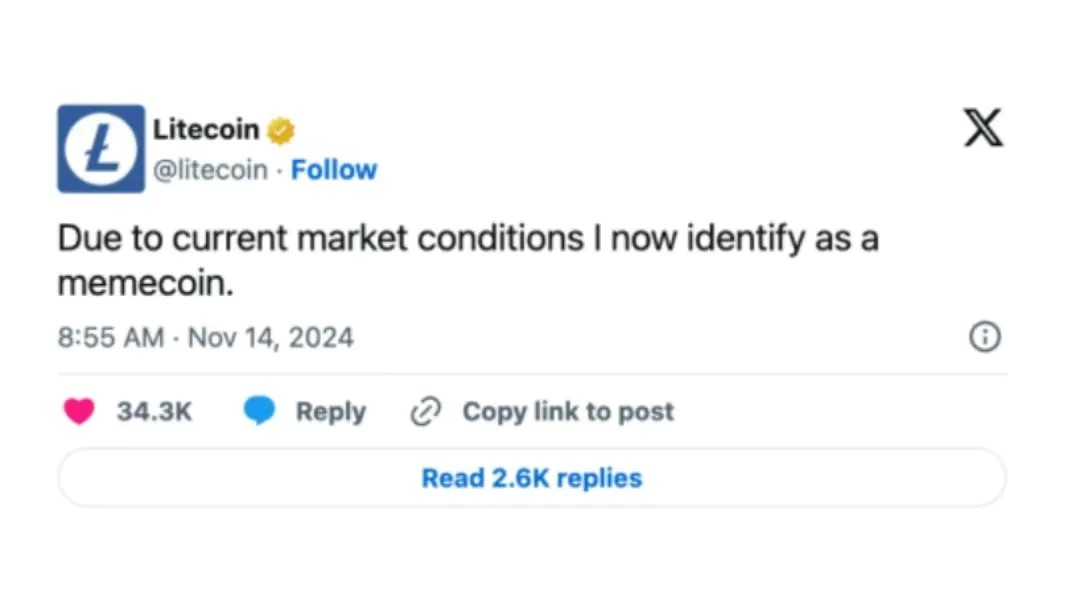Click the white L symbol in the Litecoin logo
The height and width of the screenshot is (591, 1080).
tap(100, 149)
